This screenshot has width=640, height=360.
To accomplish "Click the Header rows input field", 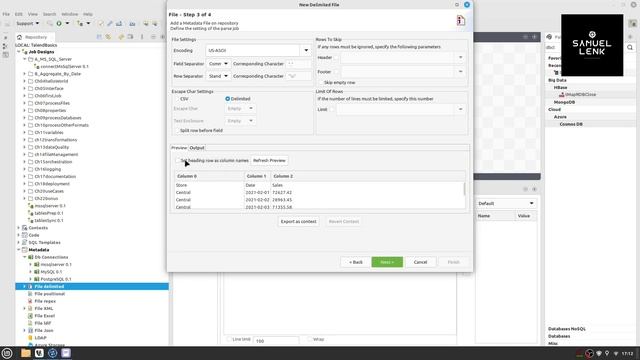I will click(x=398, y=58).
